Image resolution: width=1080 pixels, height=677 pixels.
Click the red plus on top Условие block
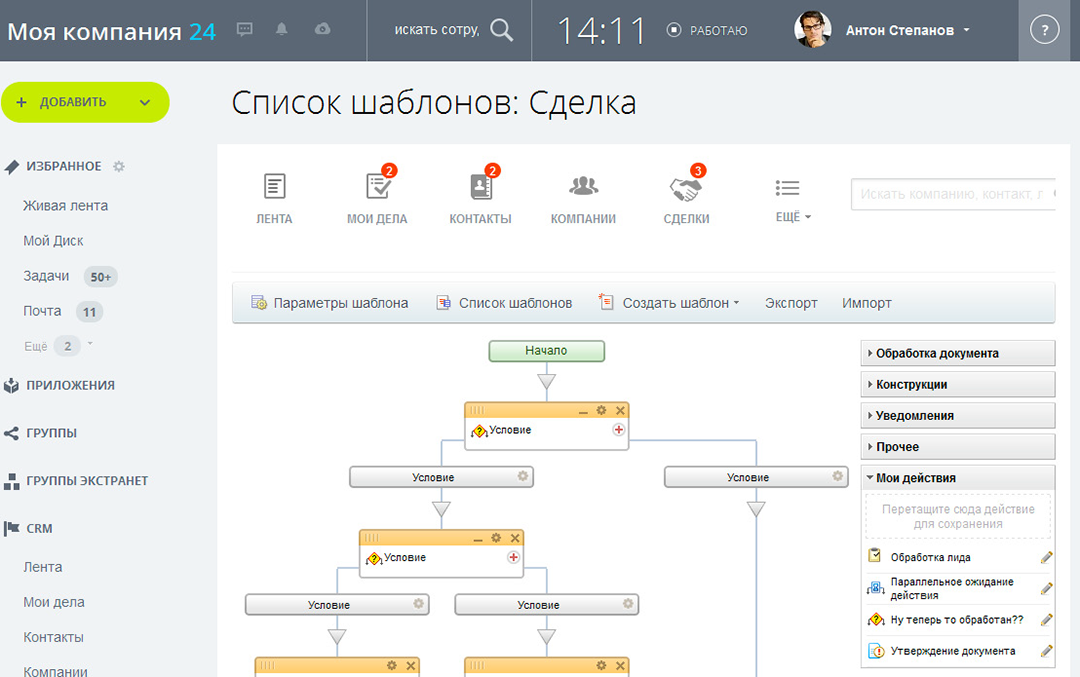click(618, 430)
